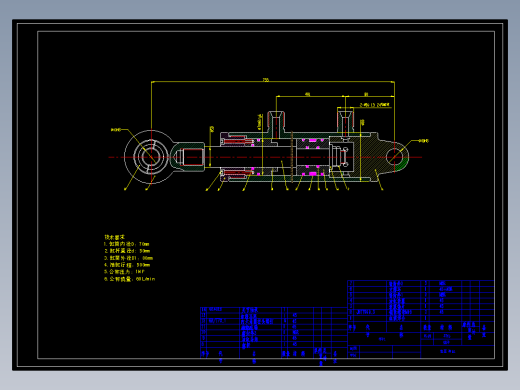Click row 14 of the lower parts list
520x390 pixels.
tap(274, 310)
